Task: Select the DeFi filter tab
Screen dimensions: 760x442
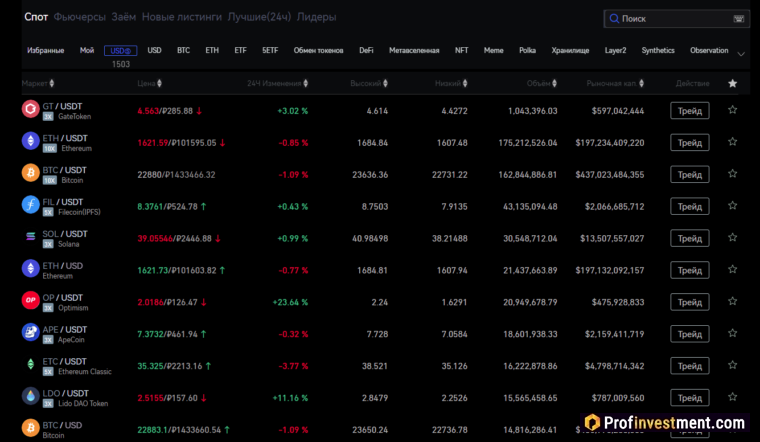Action: pos(366,50)
